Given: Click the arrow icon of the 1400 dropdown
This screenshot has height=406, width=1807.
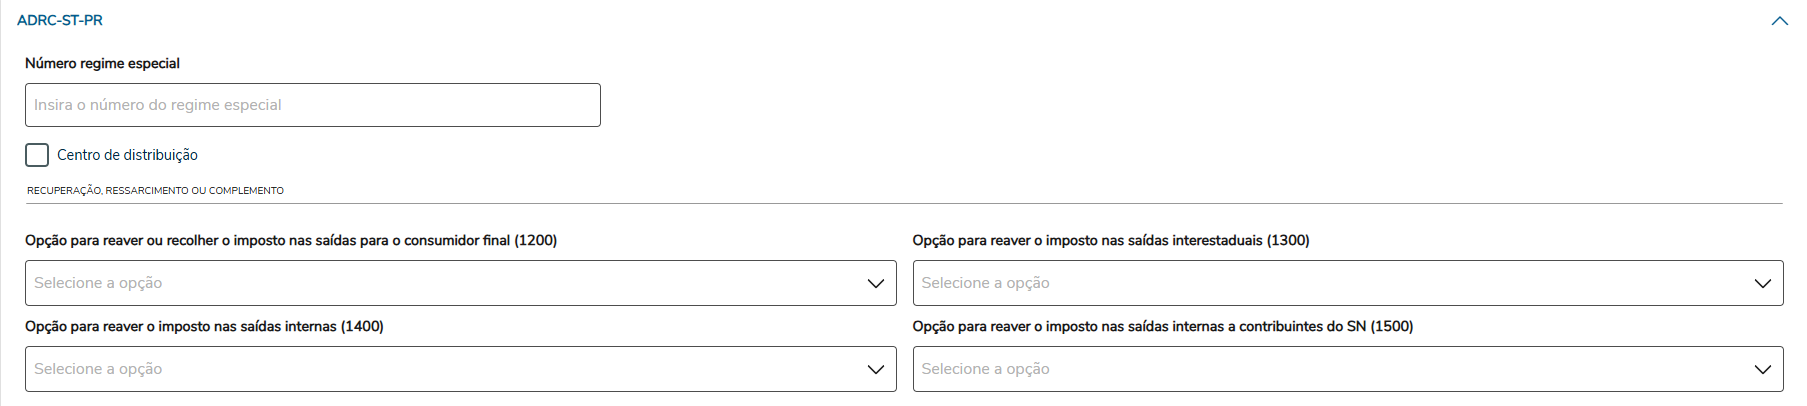Looking at the screenshot, I should click(x=875, y=369).
